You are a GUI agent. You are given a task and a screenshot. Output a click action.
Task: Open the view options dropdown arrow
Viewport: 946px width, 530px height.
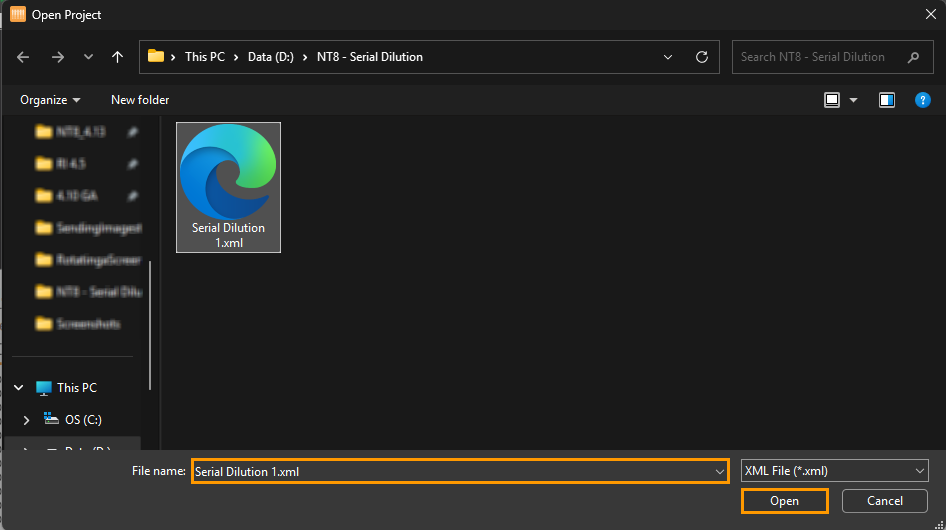coord(853,100)
